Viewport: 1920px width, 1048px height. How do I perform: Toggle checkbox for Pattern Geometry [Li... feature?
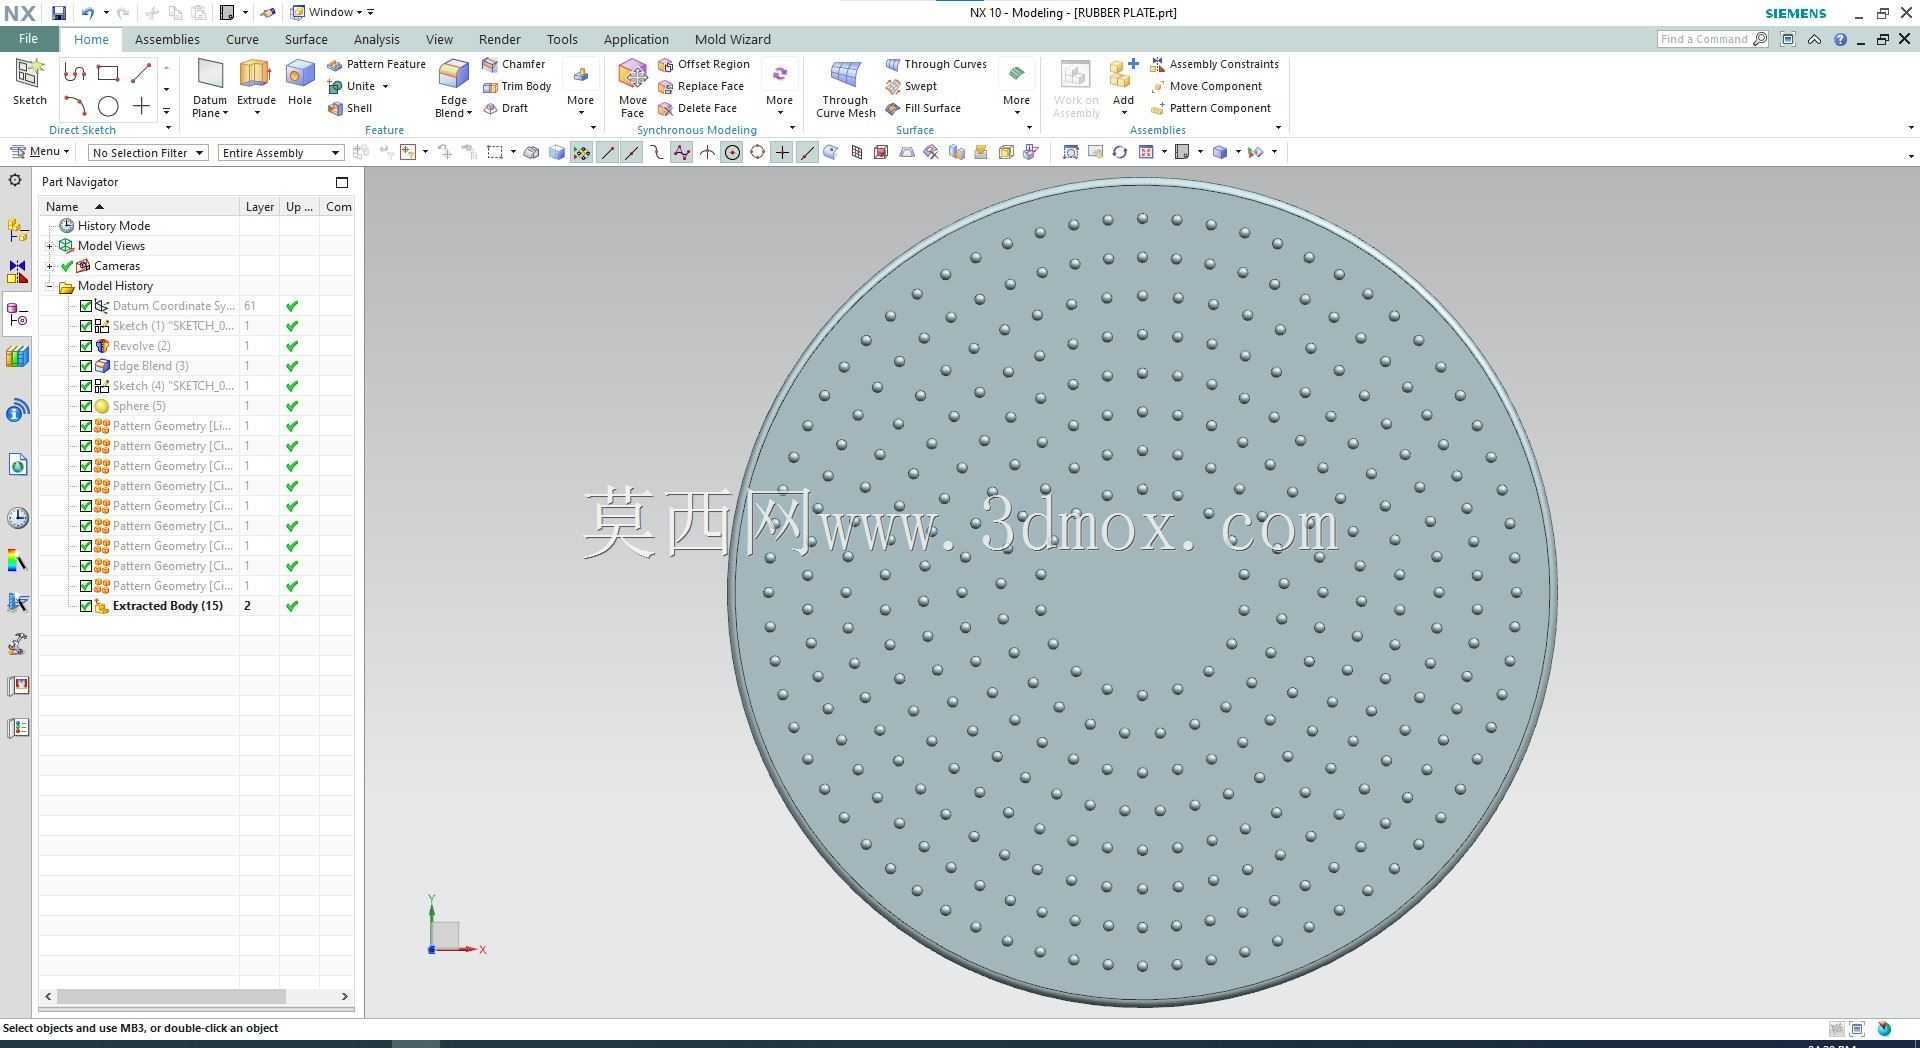[86, 426]
